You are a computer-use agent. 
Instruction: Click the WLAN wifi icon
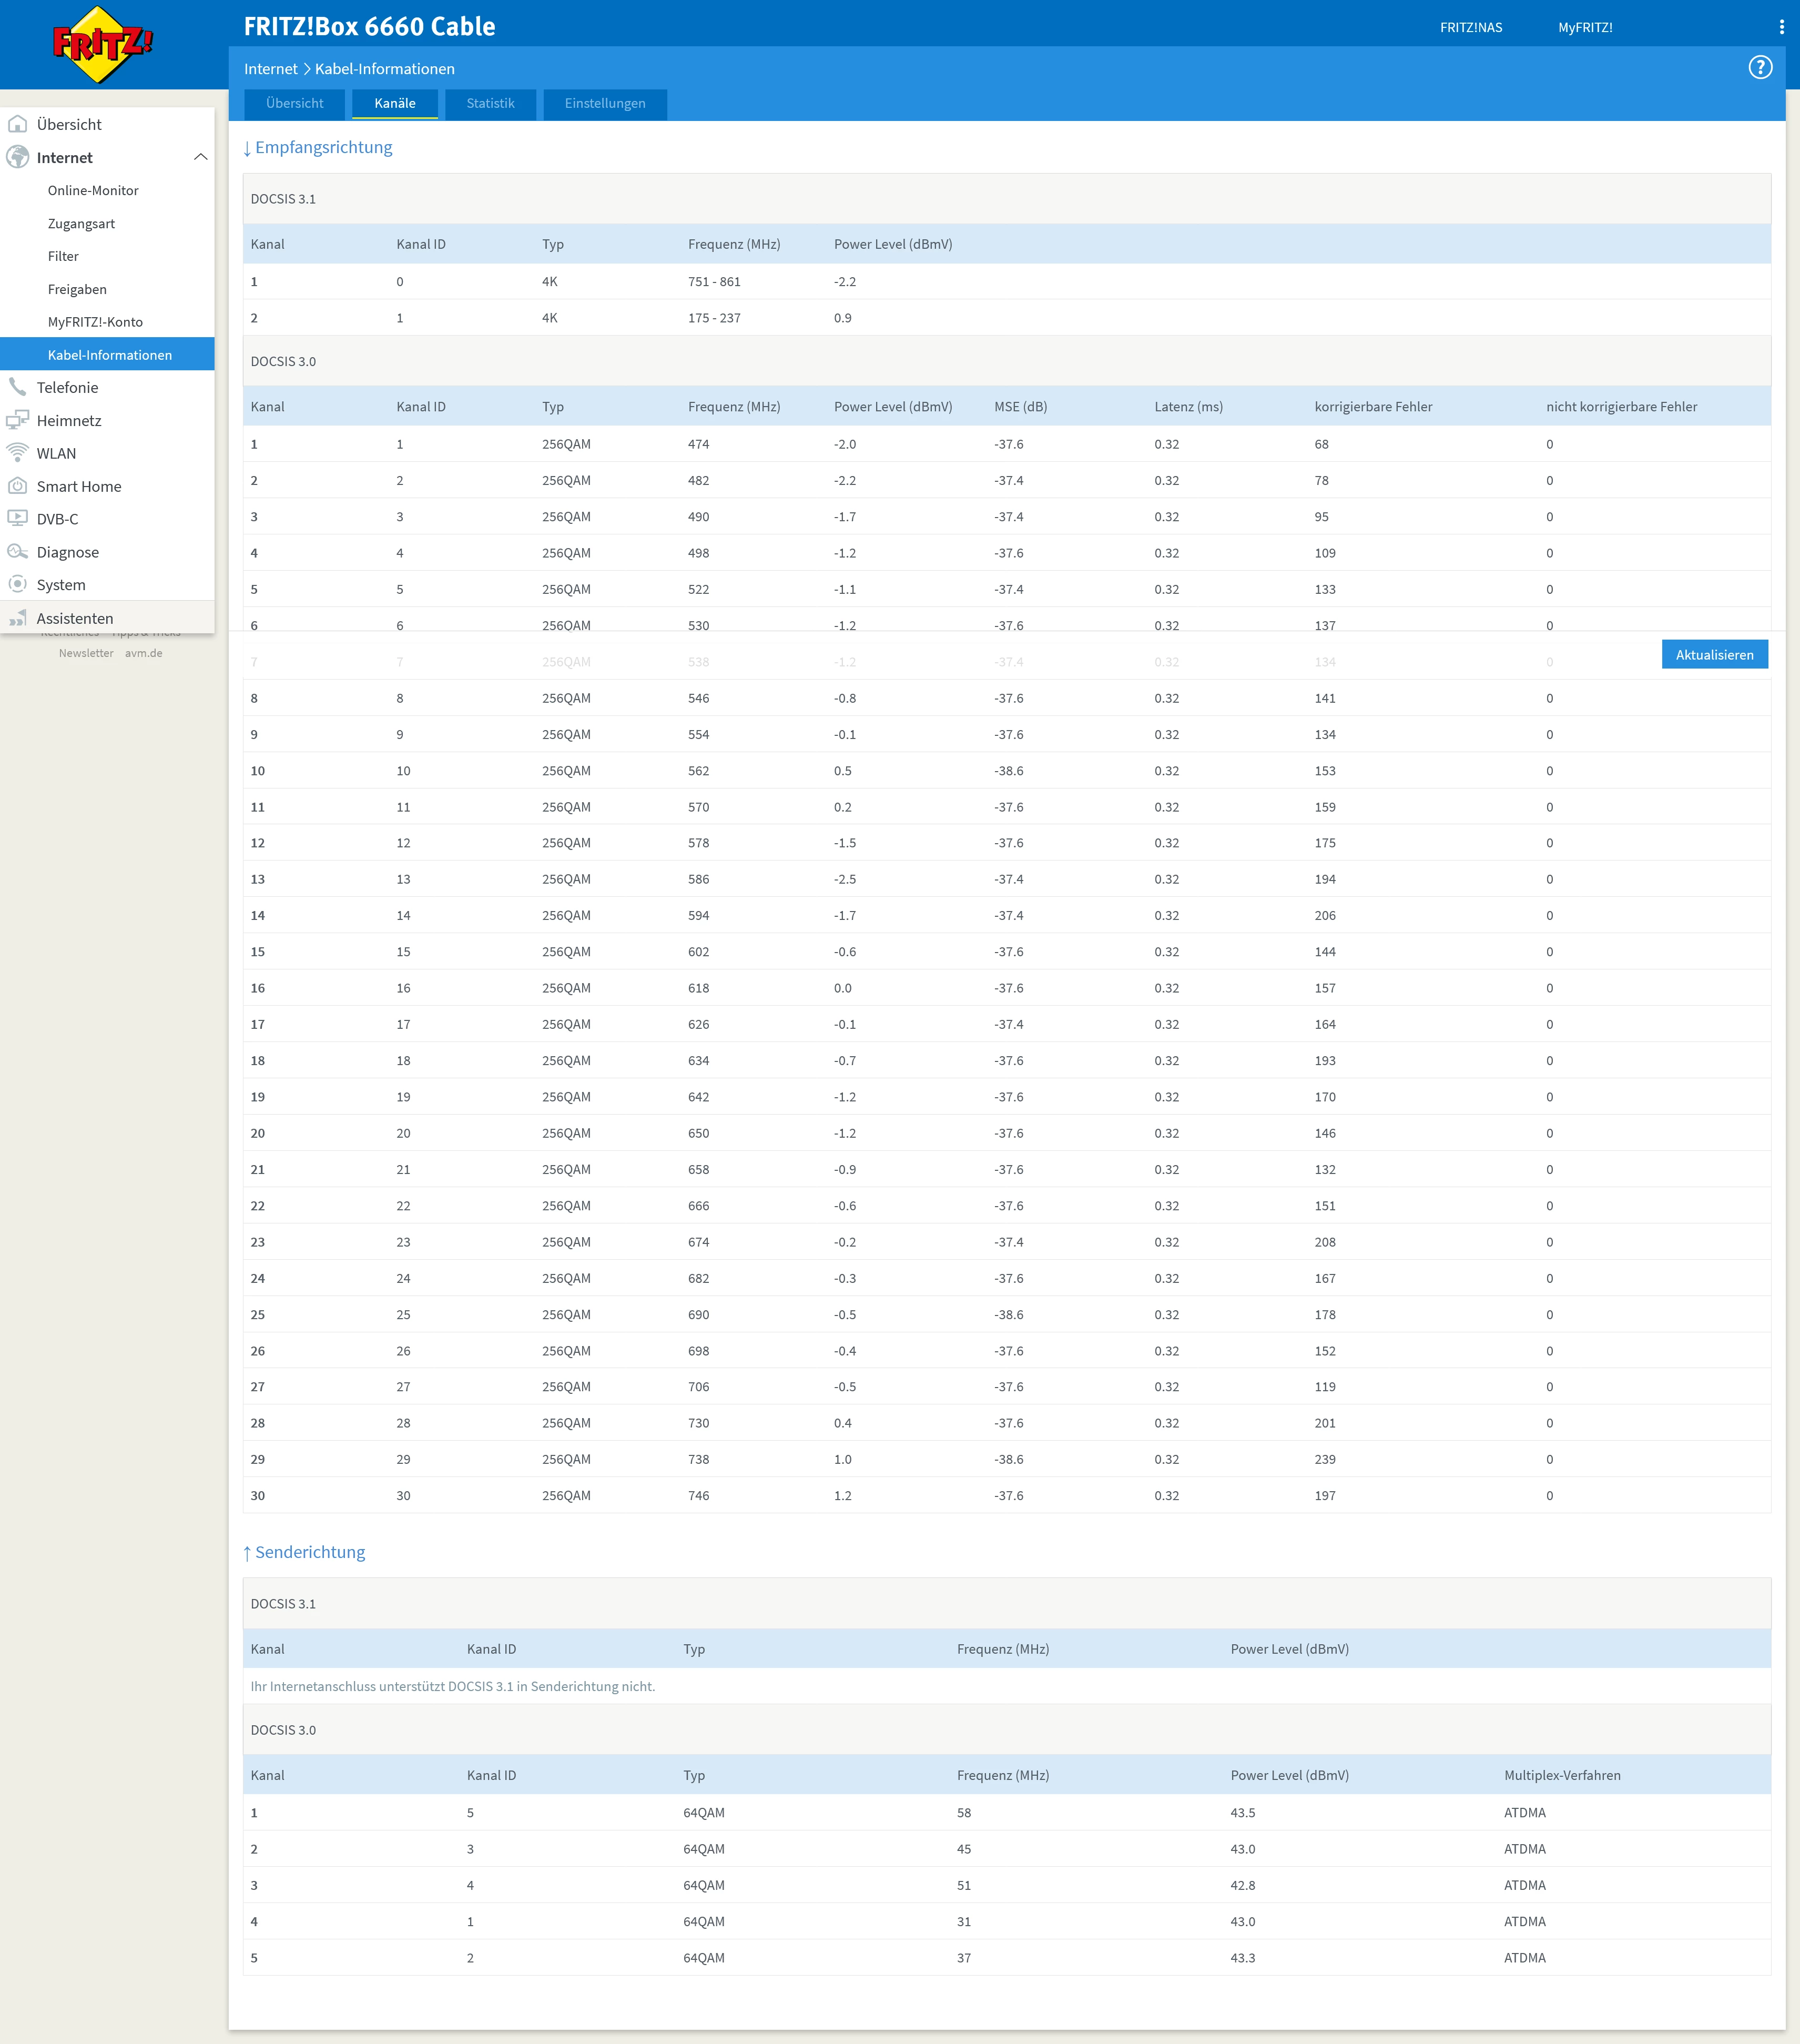tap(17, 453)
